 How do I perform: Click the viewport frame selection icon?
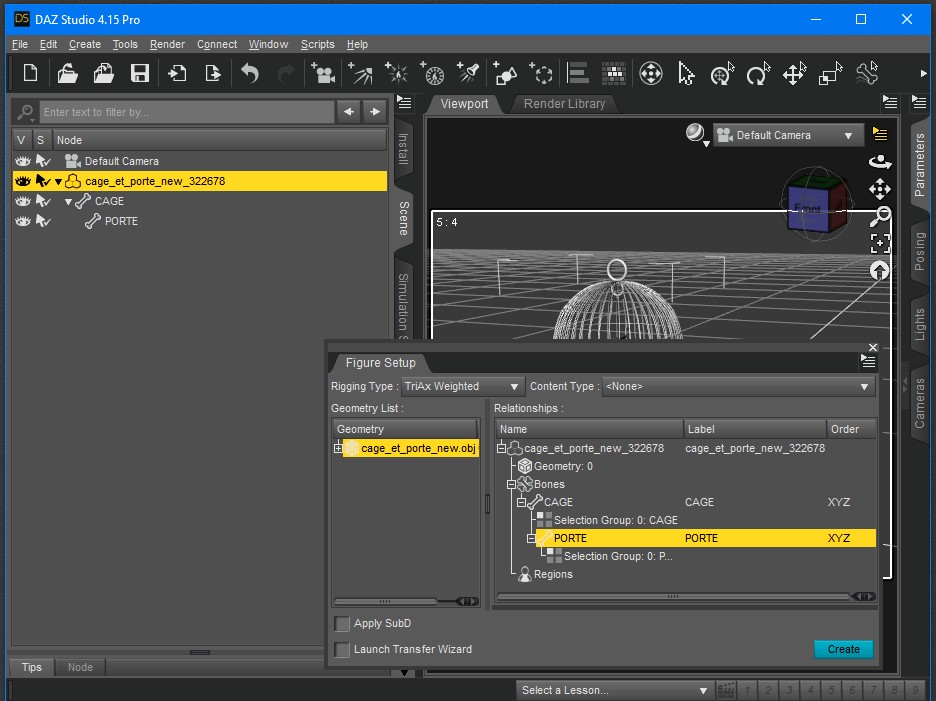pos(880,244)
